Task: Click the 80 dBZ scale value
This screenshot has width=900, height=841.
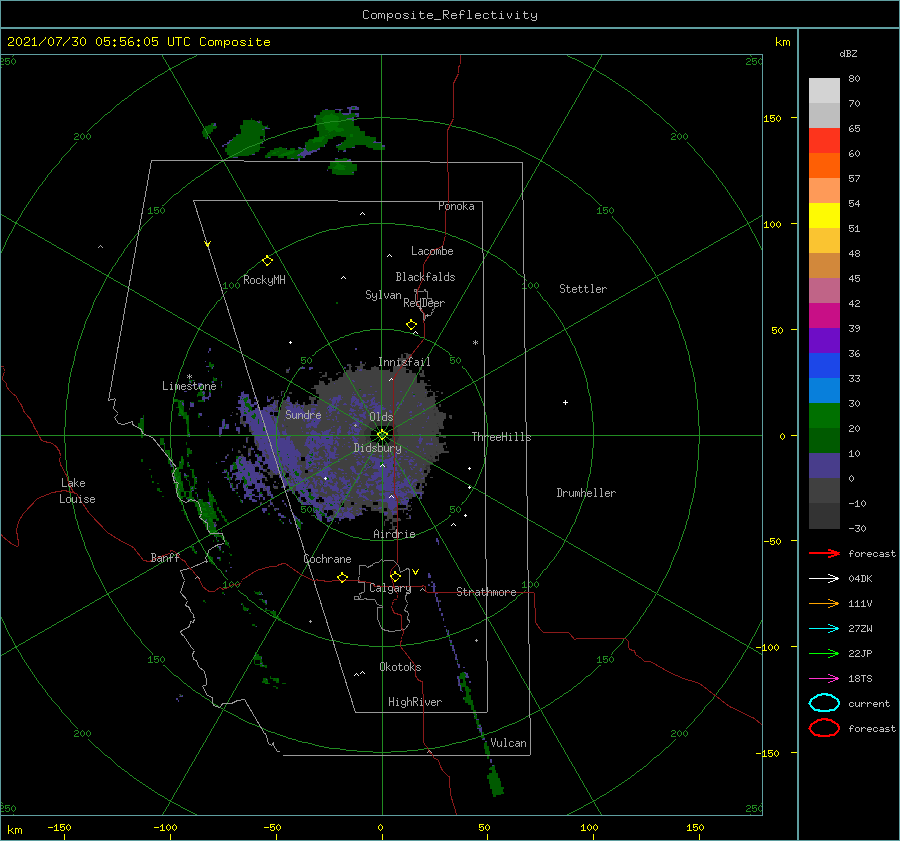Action: (x=854, y=79)
